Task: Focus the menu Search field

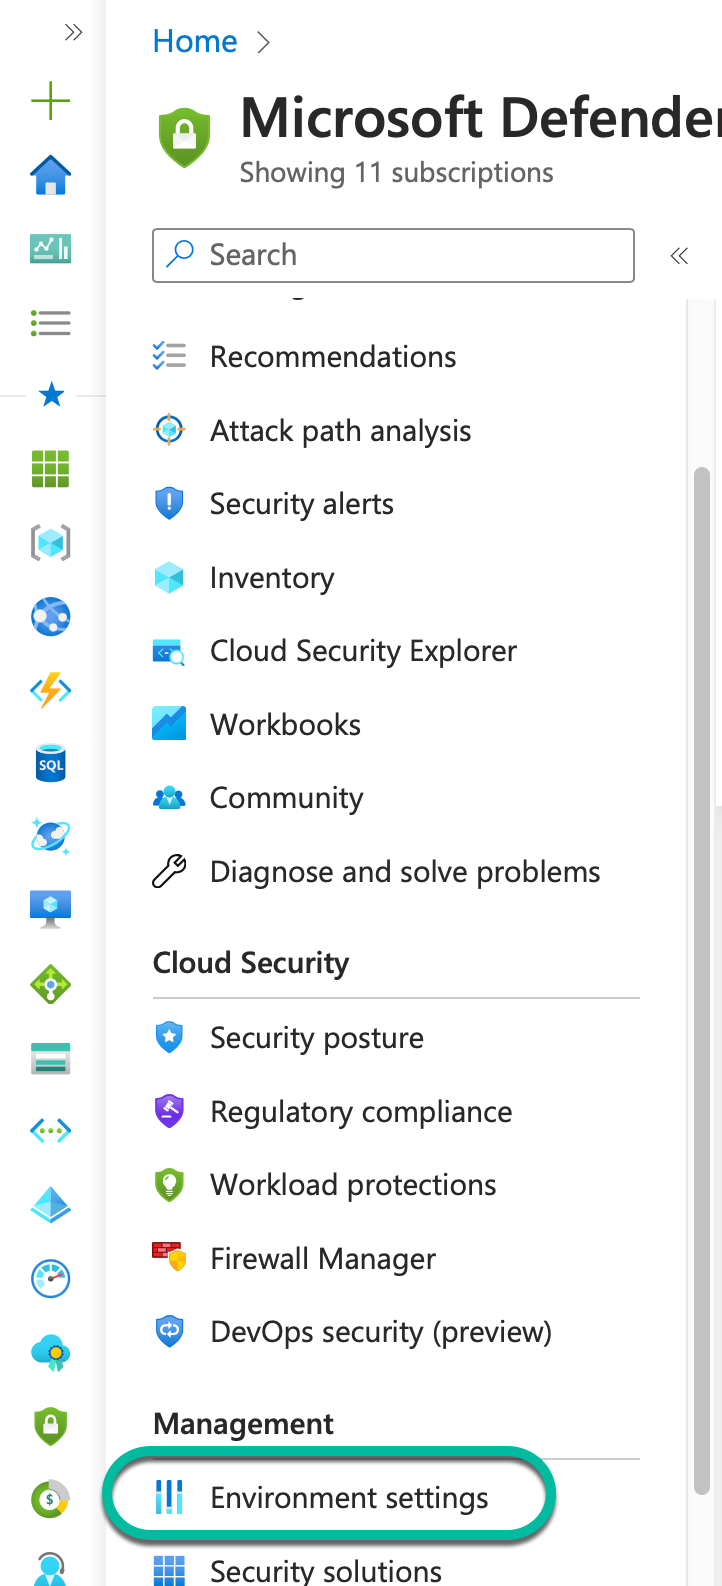Action: [x=393, y=255]
